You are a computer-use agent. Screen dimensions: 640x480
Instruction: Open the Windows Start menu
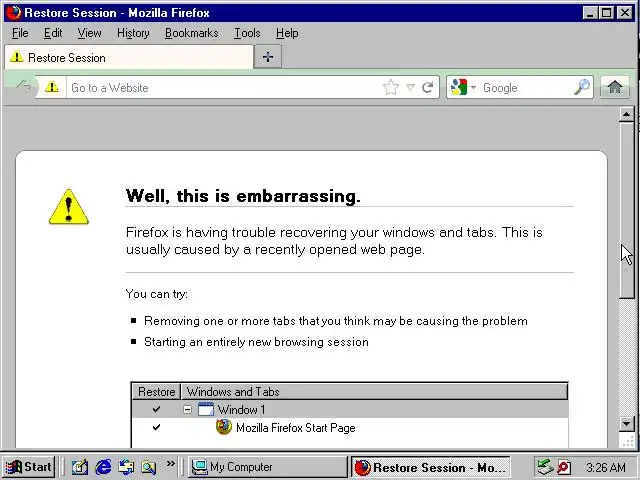click(29, 467)
